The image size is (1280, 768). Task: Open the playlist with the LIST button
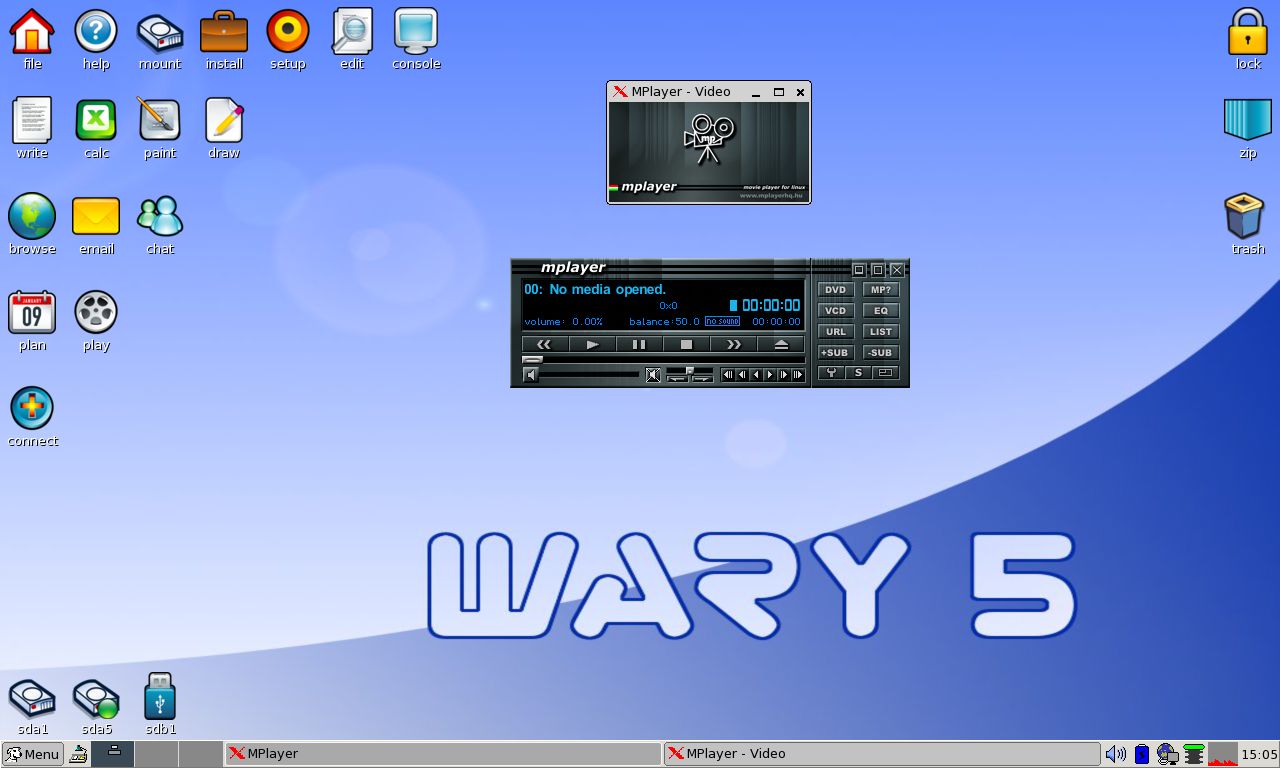[881, 332]
